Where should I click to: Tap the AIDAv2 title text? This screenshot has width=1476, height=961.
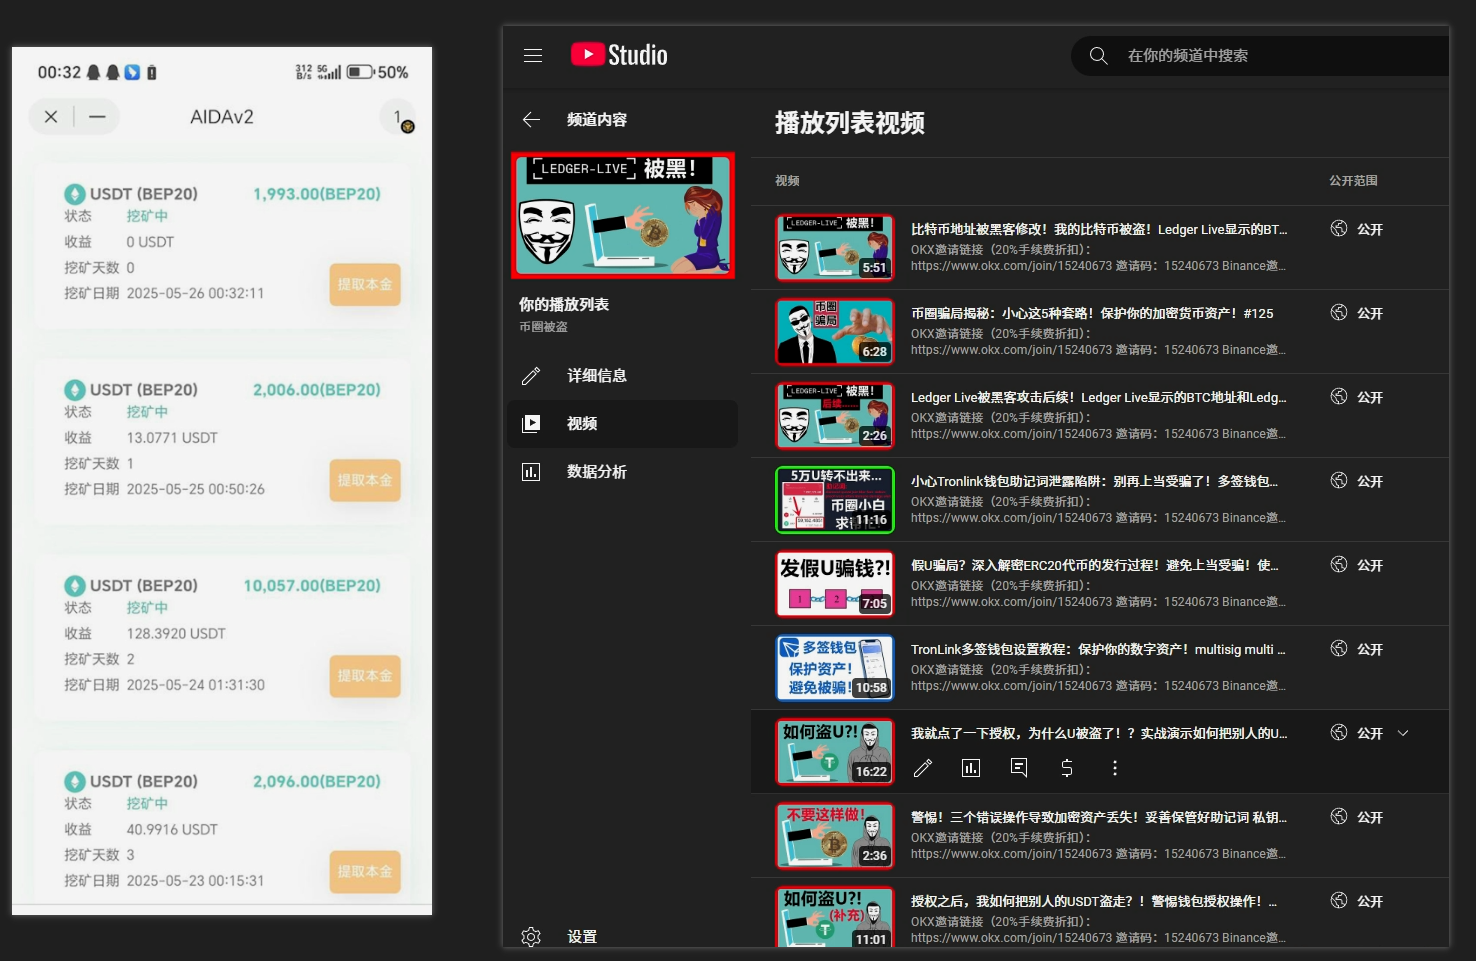coord(222,117)
